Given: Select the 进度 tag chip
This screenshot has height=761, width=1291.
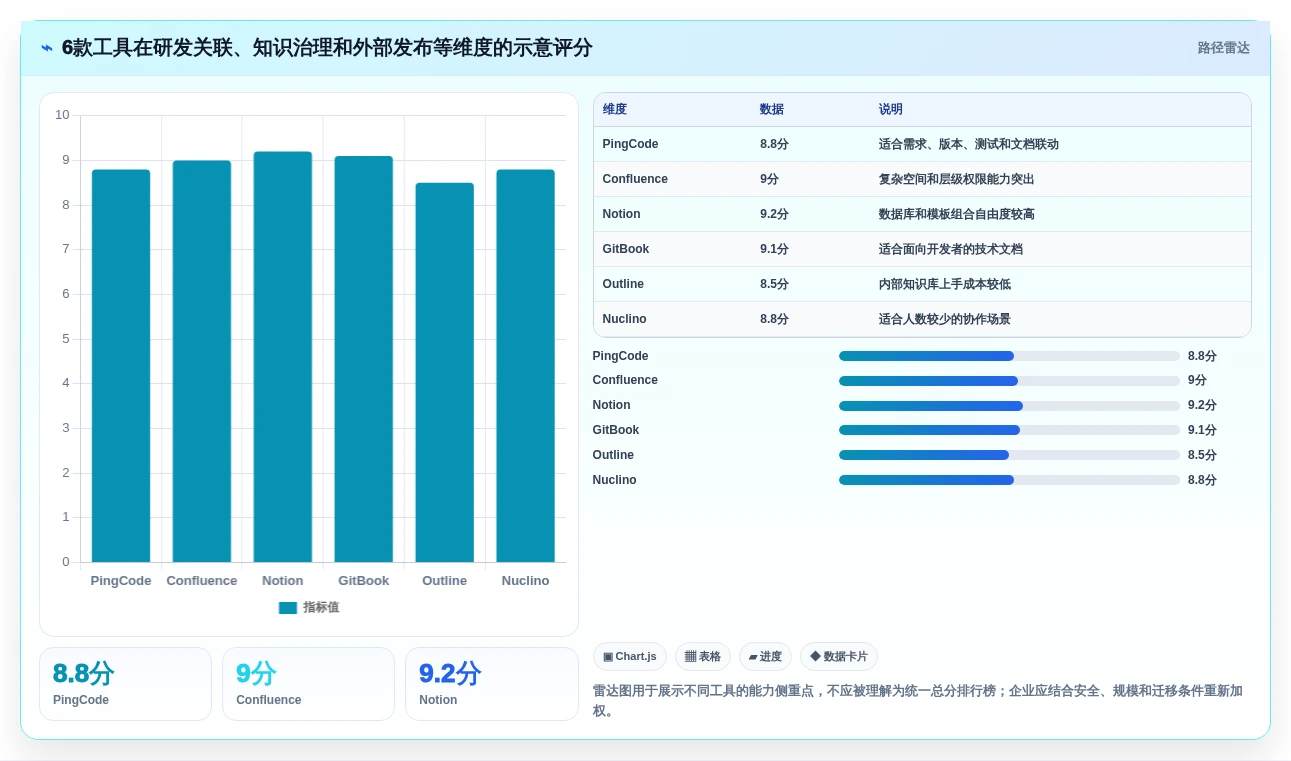Looking at the screenshot, I should click(x=765, y=657).
